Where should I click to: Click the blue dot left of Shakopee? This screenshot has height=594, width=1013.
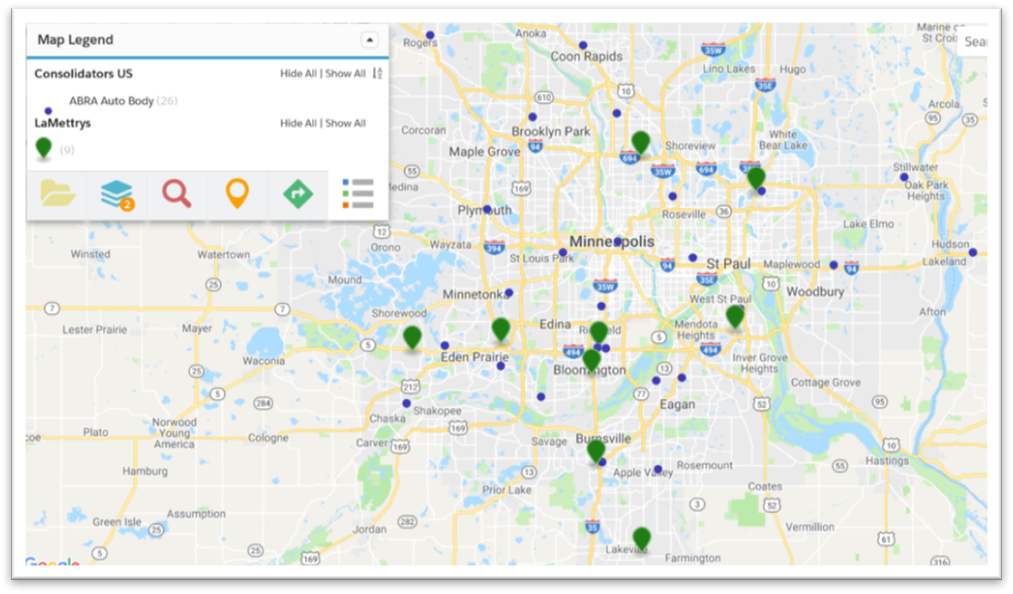pos(406,403)
